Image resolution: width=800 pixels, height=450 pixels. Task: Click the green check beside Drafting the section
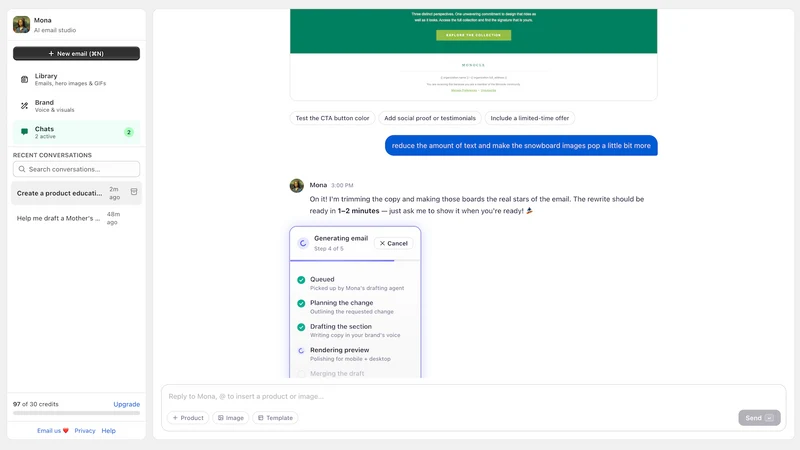click(301, 327)
